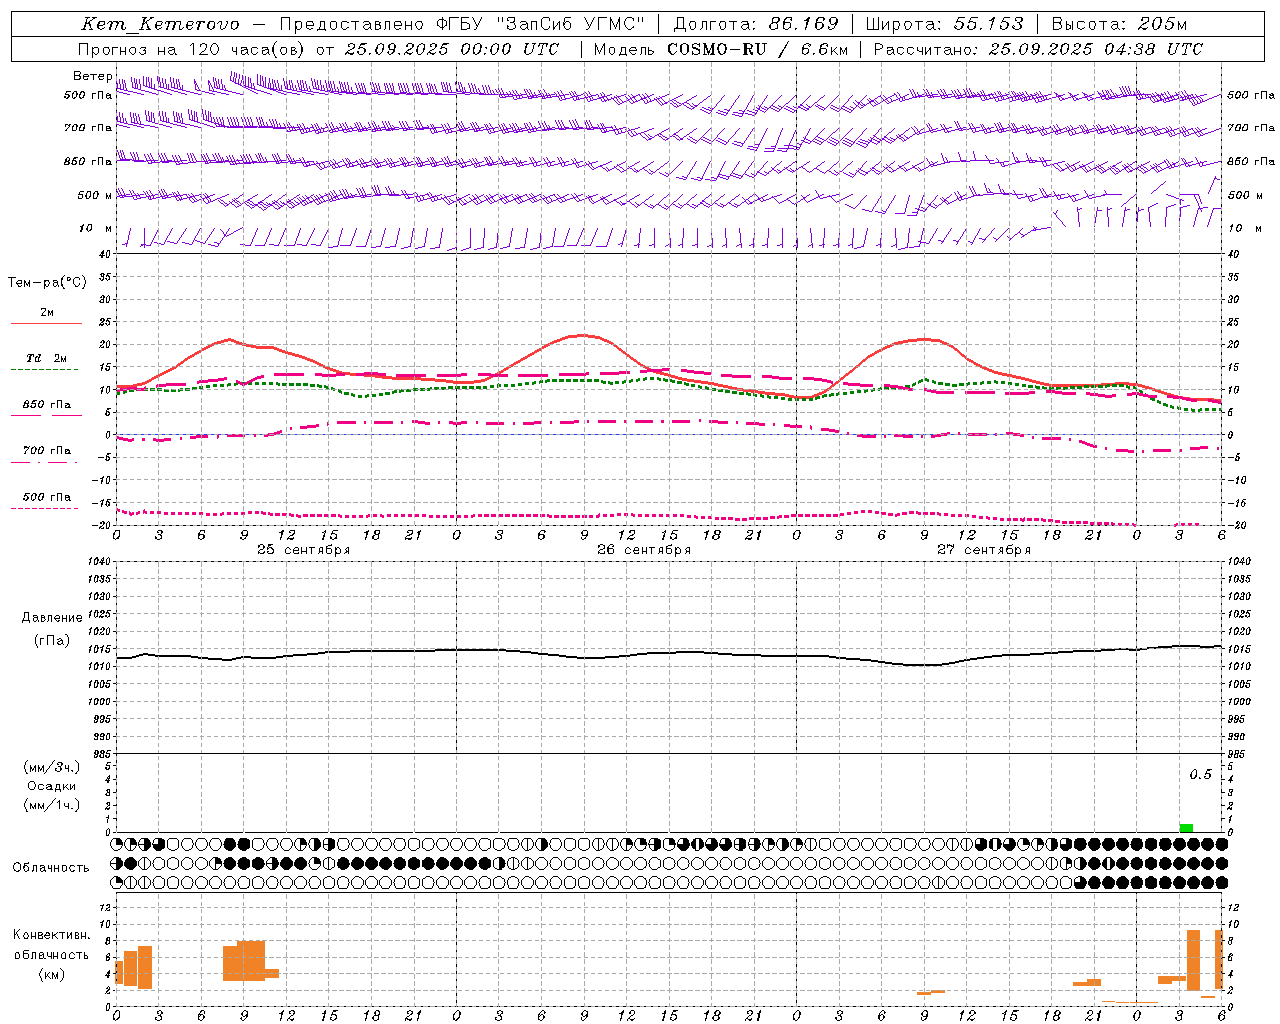The image size is (1280, 1024).
Task: Click the Широта: 55.153 value
Action: pyautogui.click(x=944, y=25)
